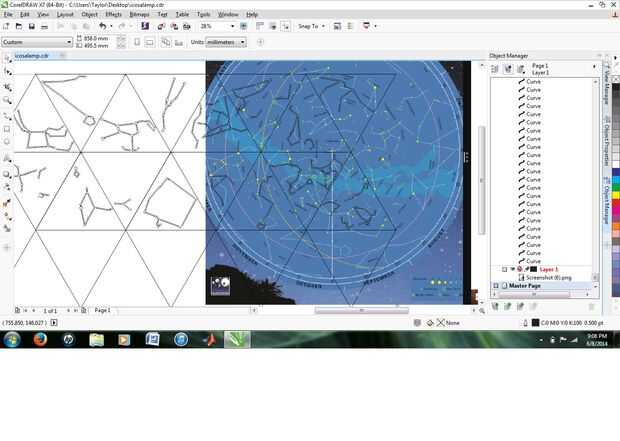
Task: Toggle the Show Rulers icon in toolbar
Action: (x=260, y=26)
